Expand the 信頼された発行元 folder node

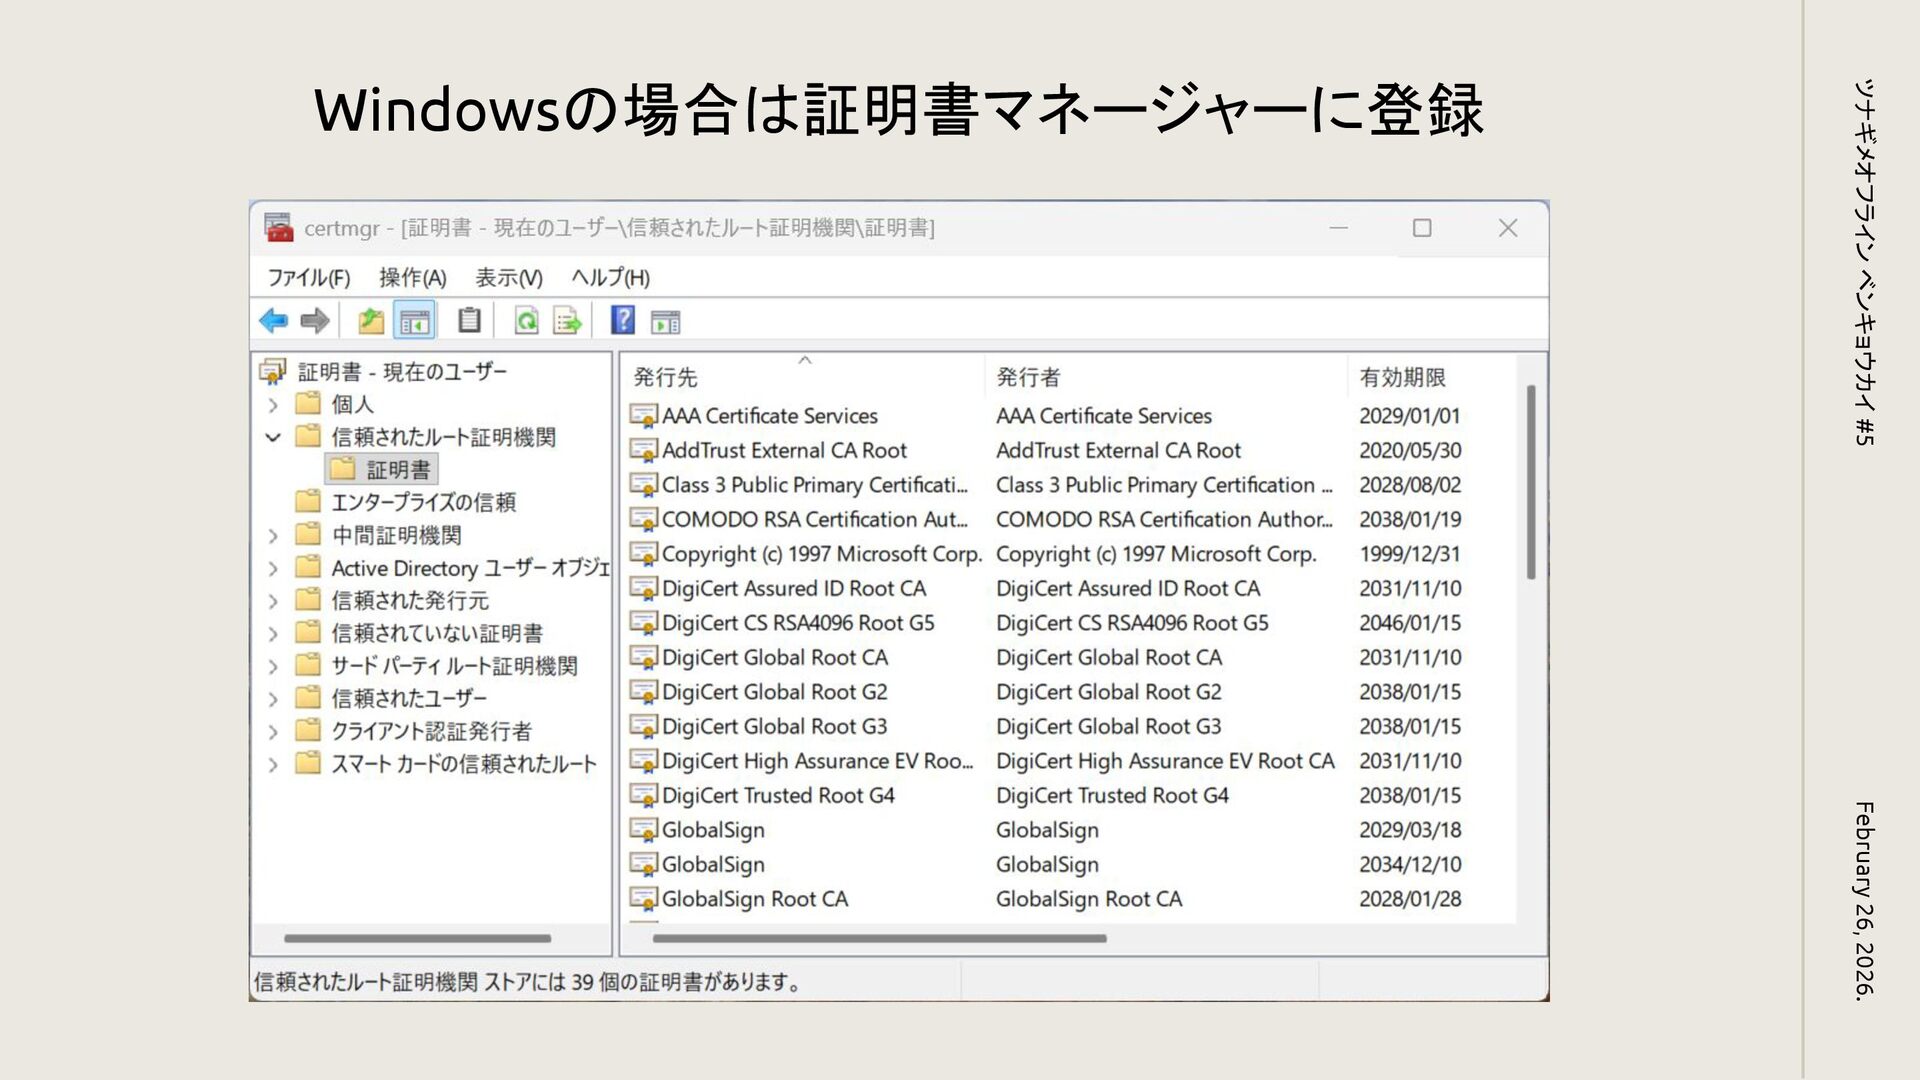(x=273, y=601)
